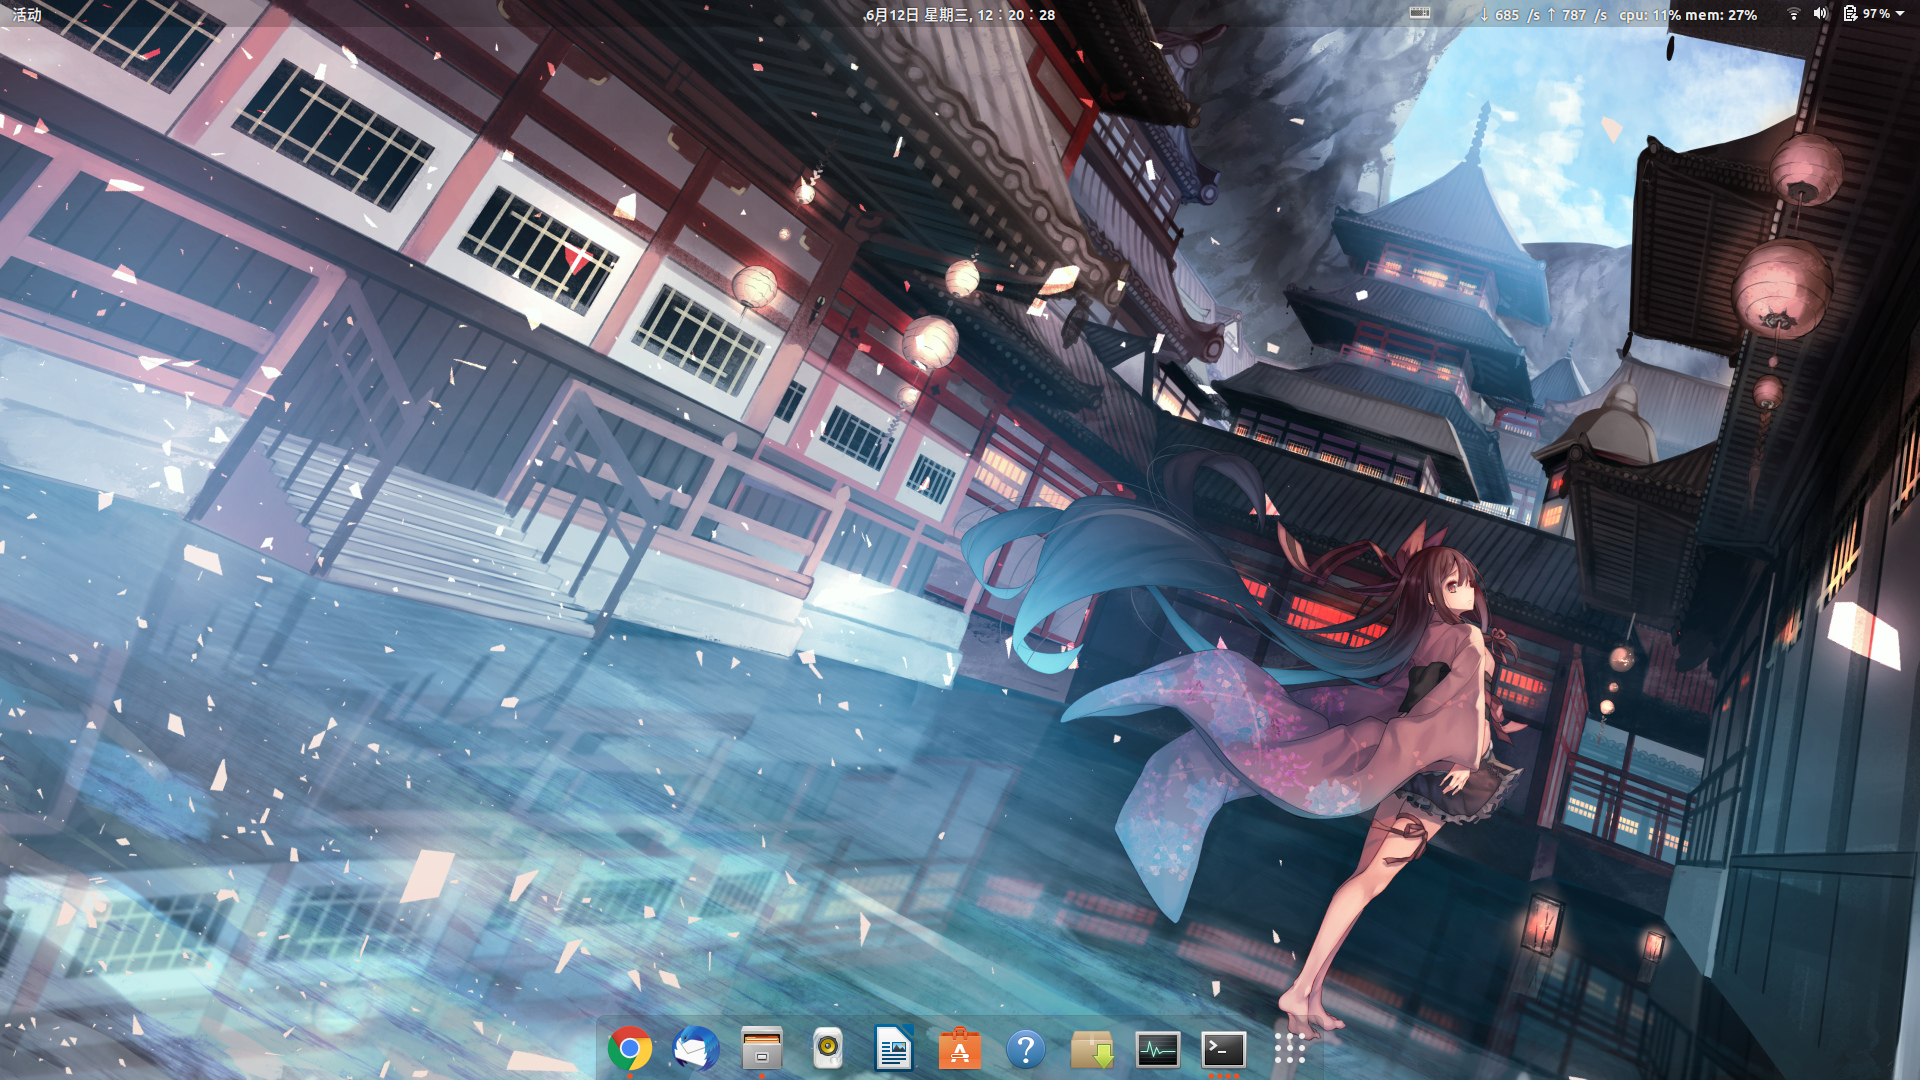Launch the software installer package icon
This screenshot has height=1080, width=1920.
(x=1091, y=1049)
